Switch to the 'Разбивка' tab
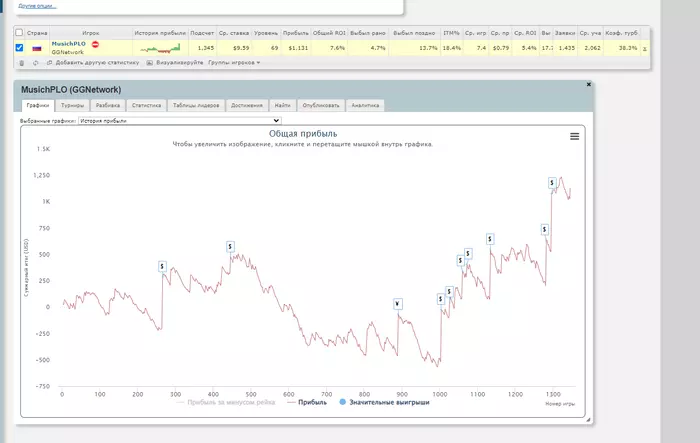The width and height of the screenshot is (700, 443). click(x=108, y=105)
